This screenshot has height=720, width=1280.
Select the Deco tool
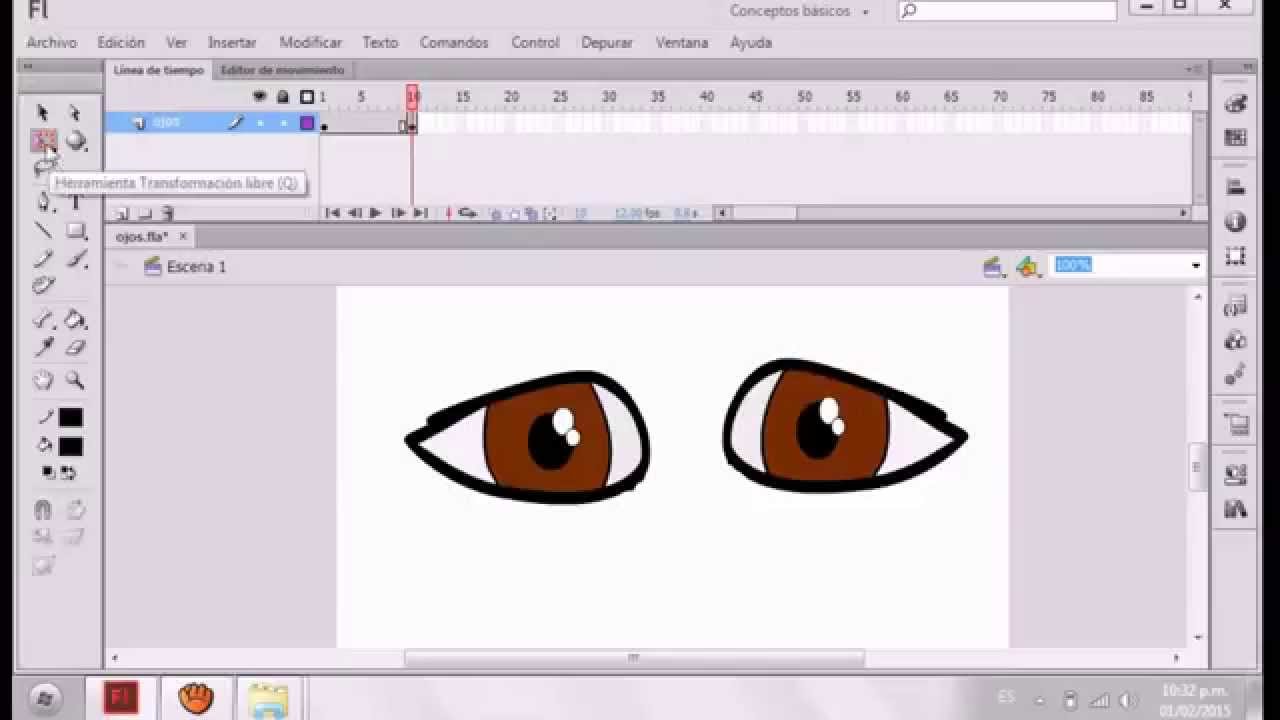(42, 286)
